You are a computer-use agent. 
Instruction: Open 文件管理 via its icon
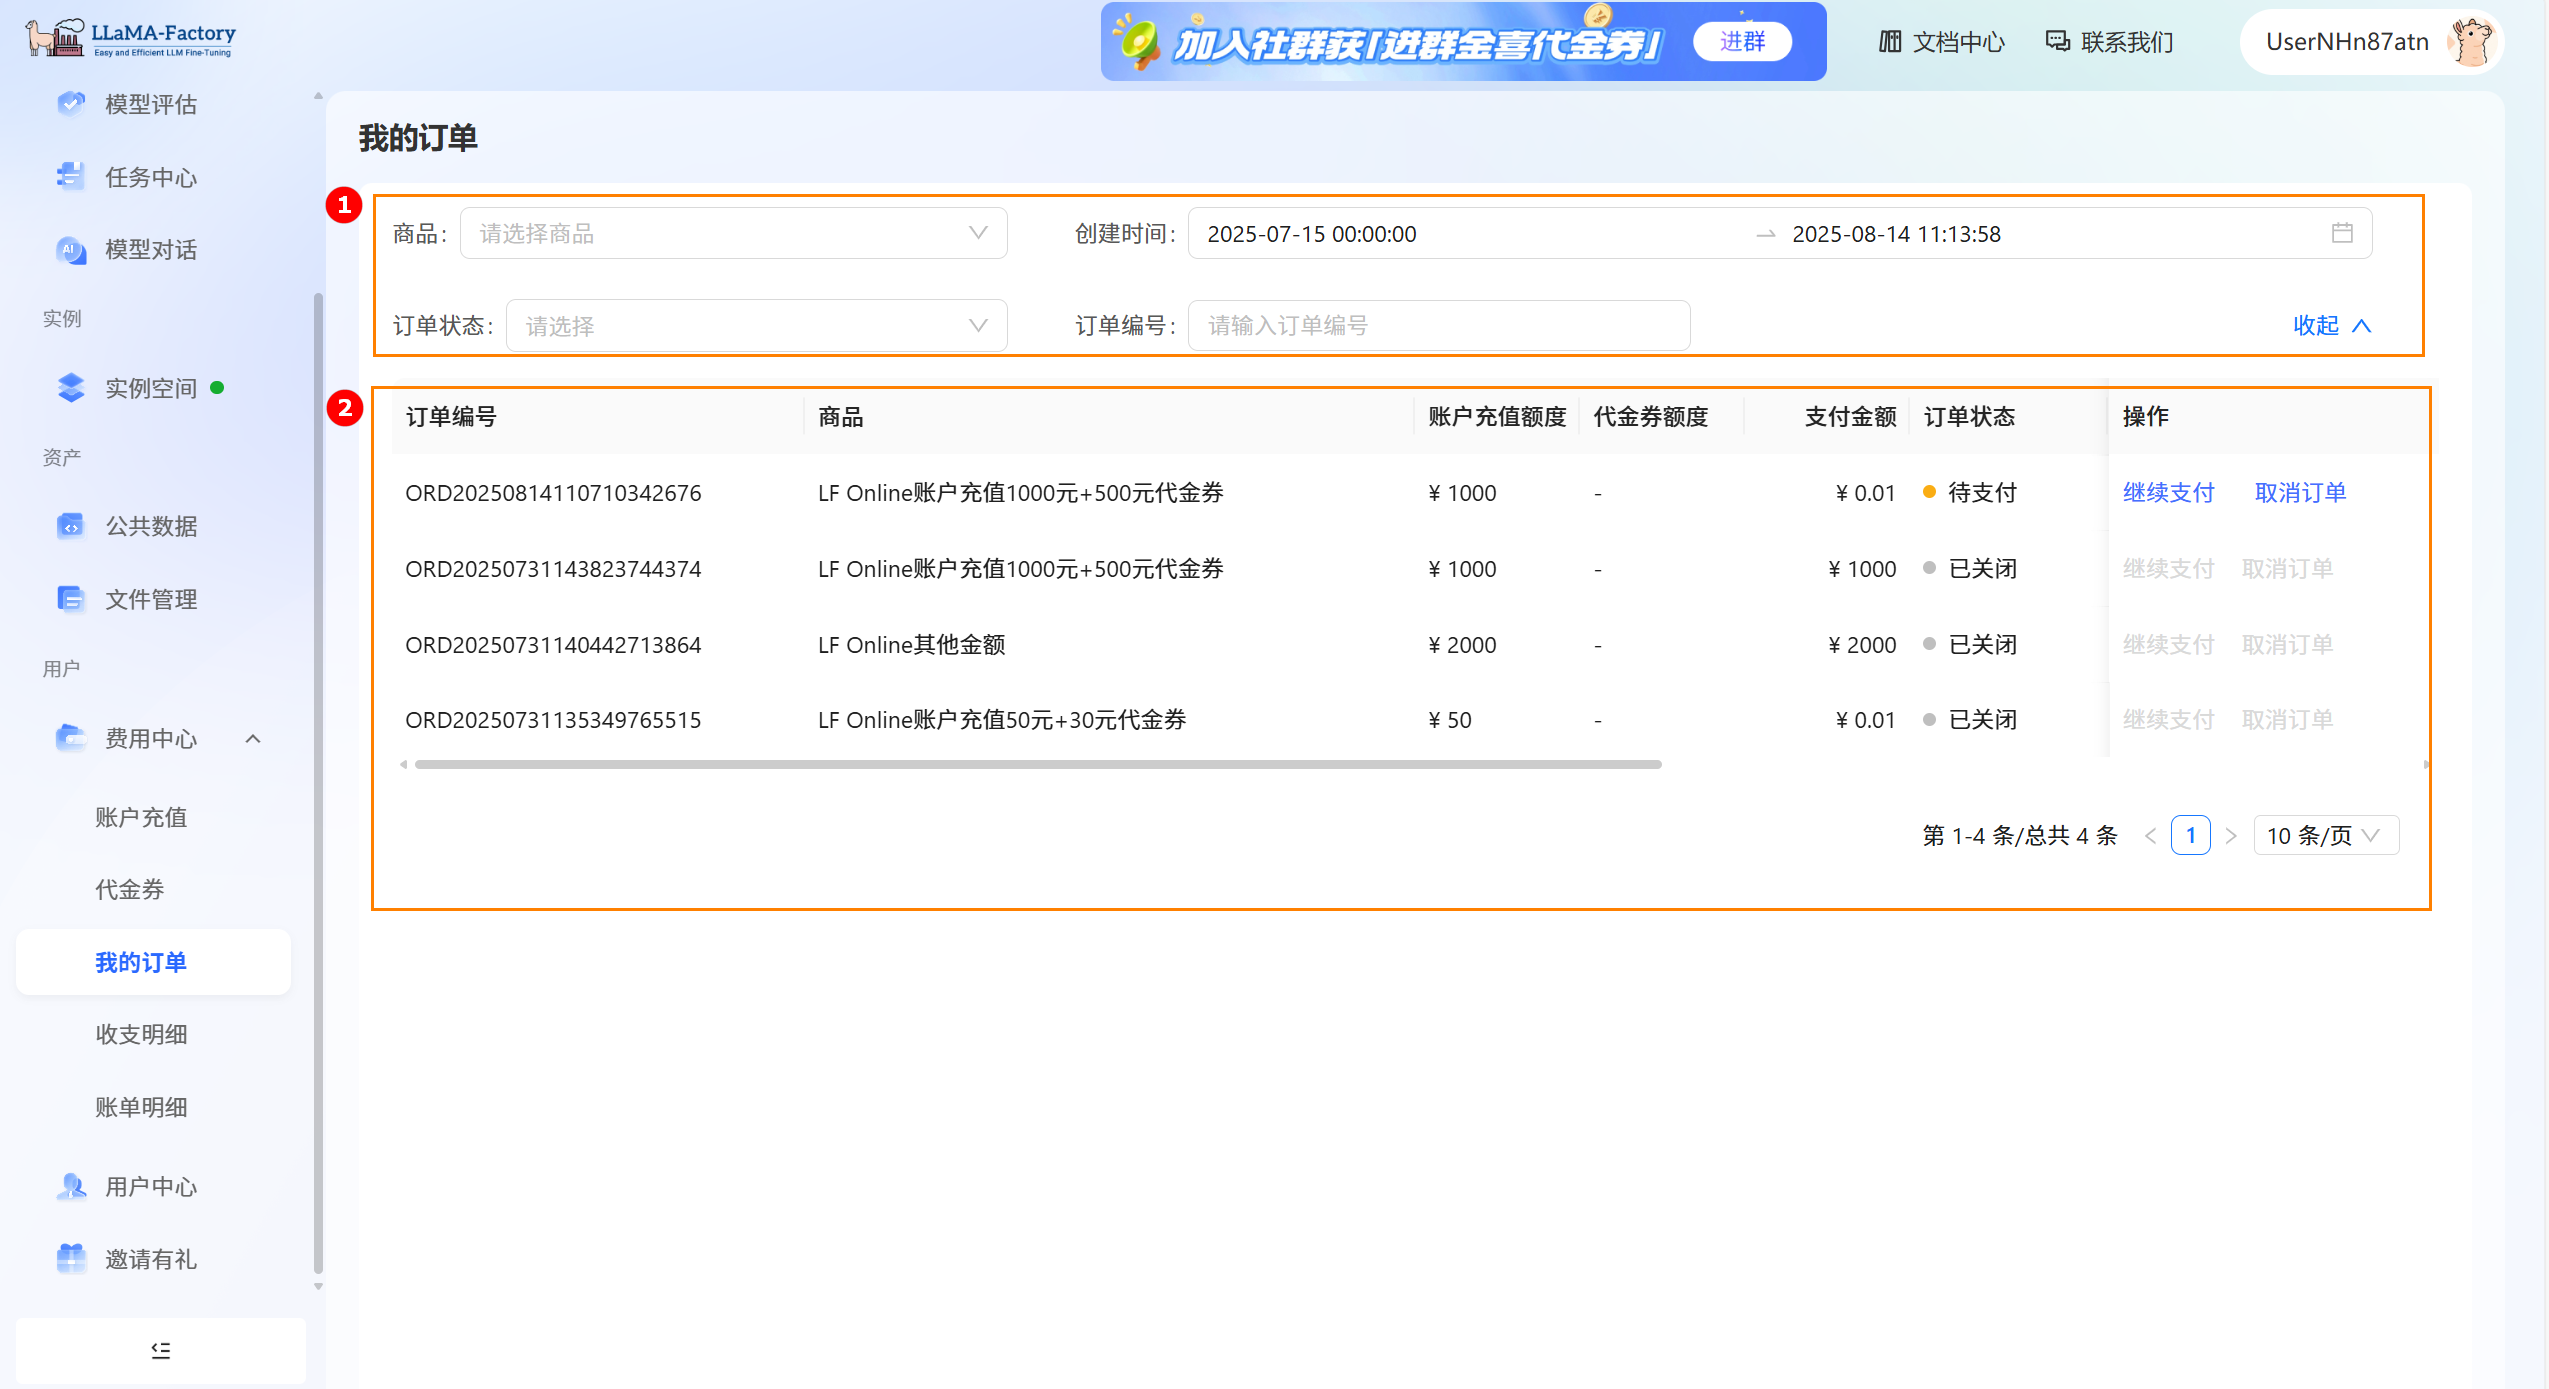[x=71, y=599]
